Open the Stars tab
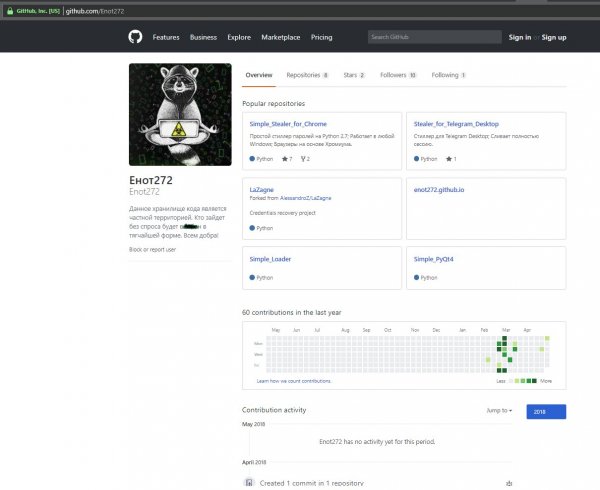Image resolution: width=600 pixels, height=490 pixels. [354, 75]
